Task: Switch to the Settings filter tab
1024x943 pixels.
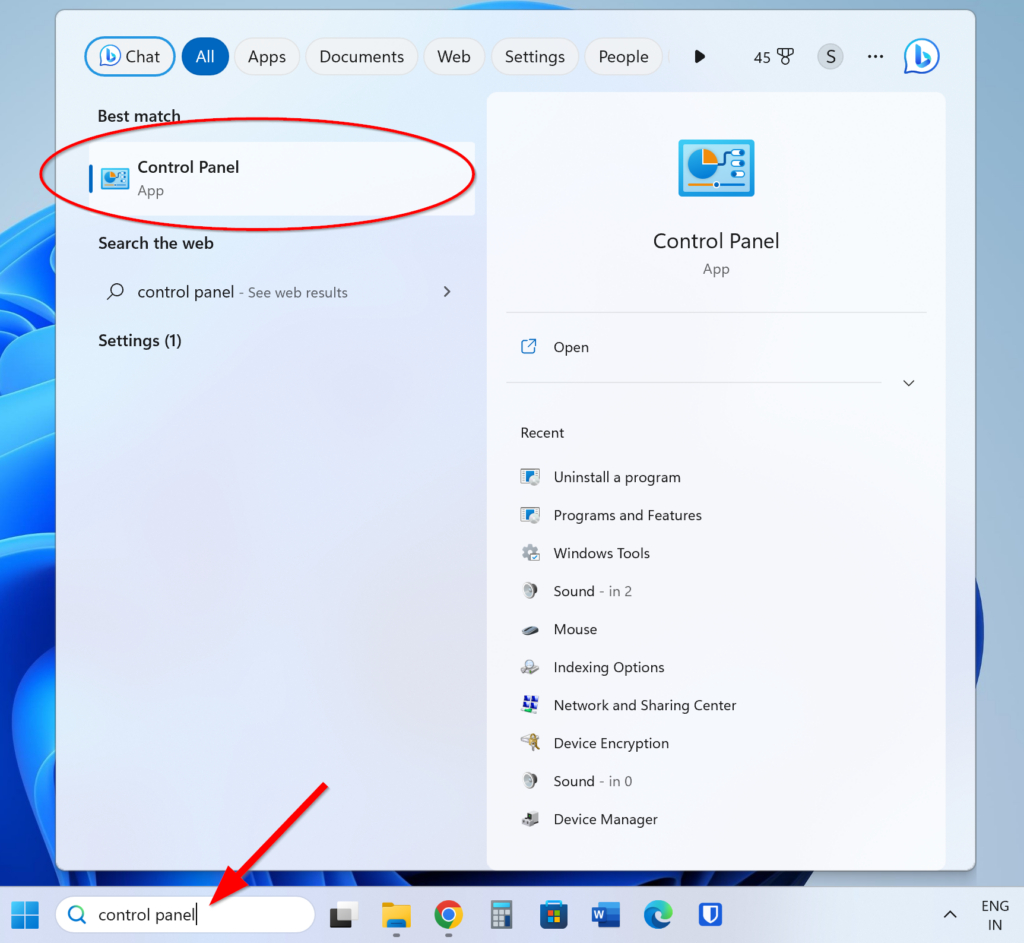Action: point(534,57)
